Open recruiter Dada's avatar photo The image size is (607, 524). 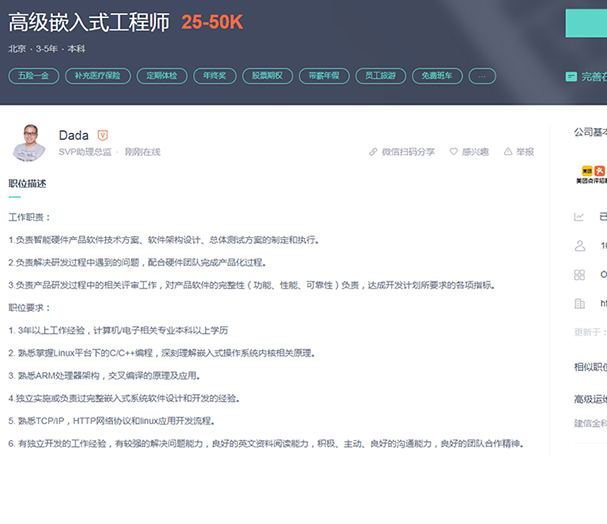click(x=29, y=143)
